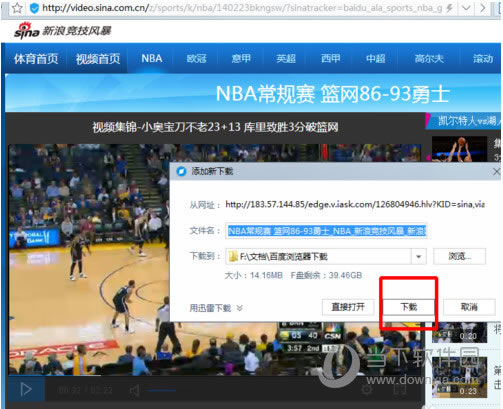This screenshot has height=409, width=503.
Task: Click the bookmark star icon in address bar
Action: (x=17, y=8)
